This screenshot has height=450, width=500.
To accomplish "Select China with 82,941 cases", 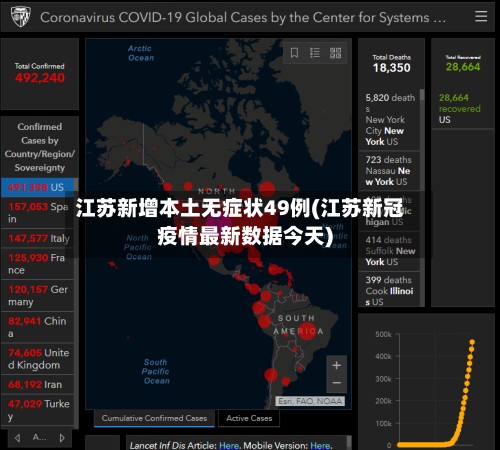I will (x=37, y=327).
